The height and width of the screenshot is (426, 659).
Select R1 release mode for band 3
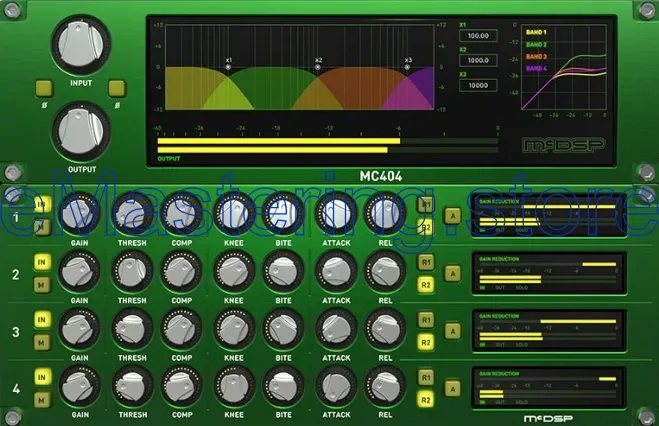point(426,320)
